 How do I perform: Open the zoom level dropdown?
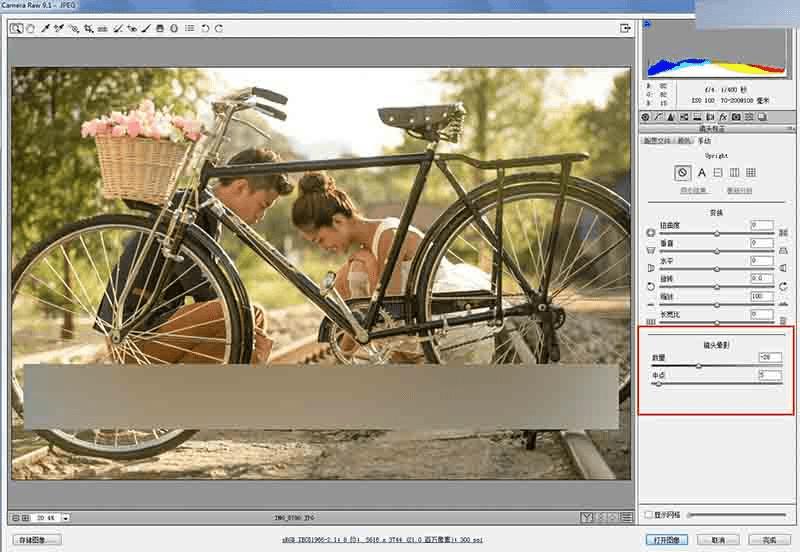(66, 518)
